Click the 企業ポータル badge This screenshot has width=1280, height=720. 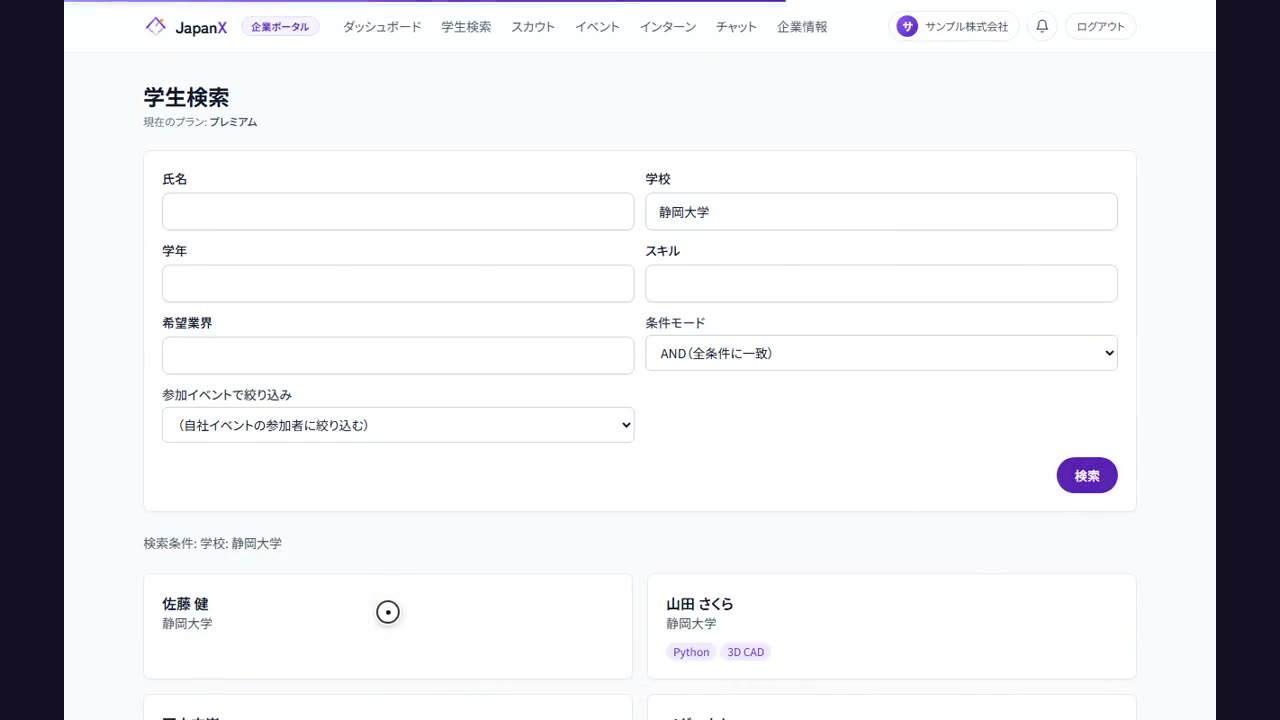[280, 26]
